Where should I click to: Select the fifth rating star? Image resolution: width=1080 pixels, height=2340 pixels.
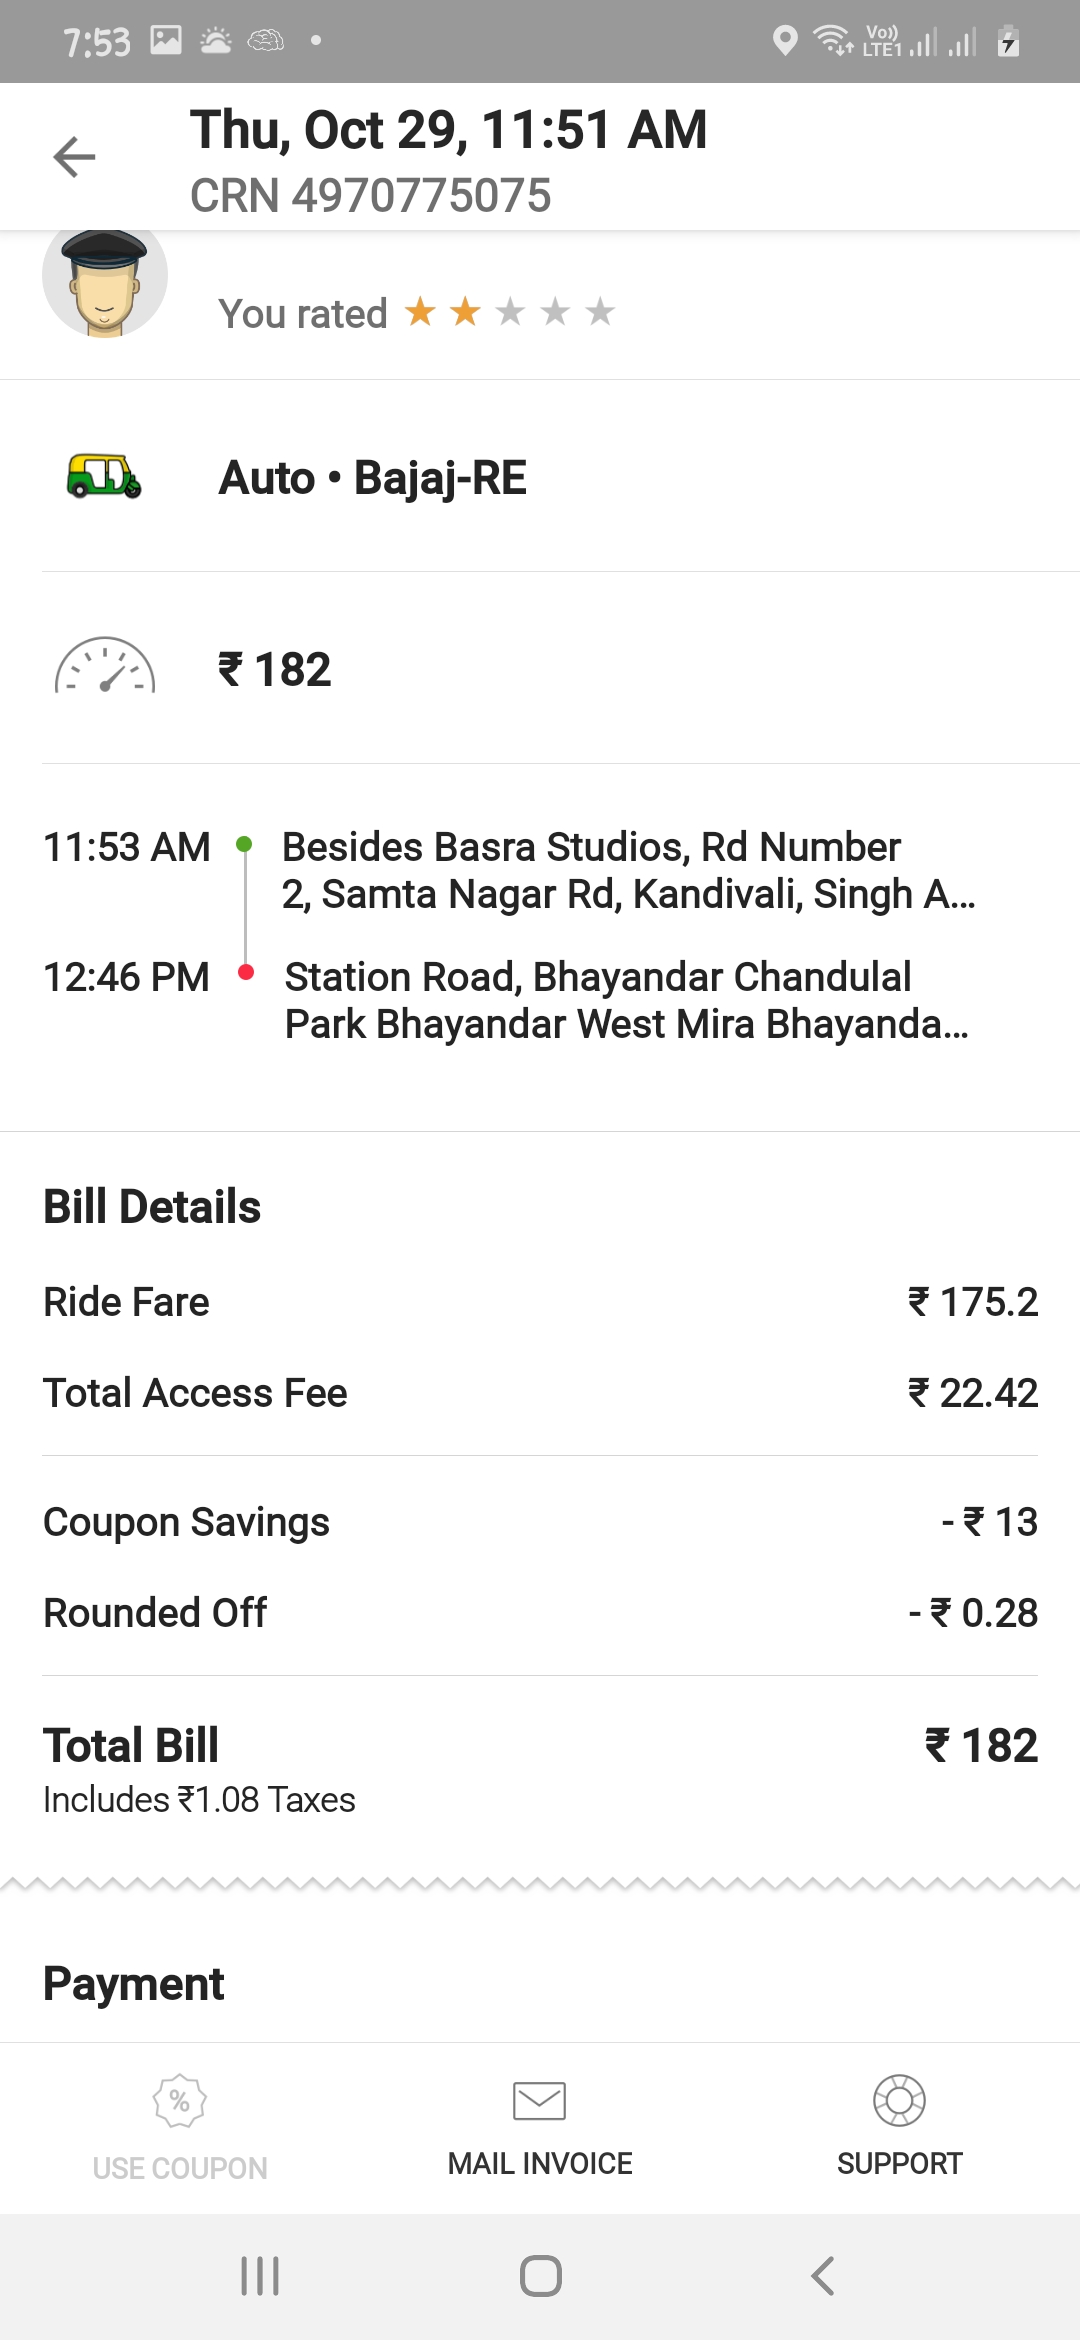(600, 312)
